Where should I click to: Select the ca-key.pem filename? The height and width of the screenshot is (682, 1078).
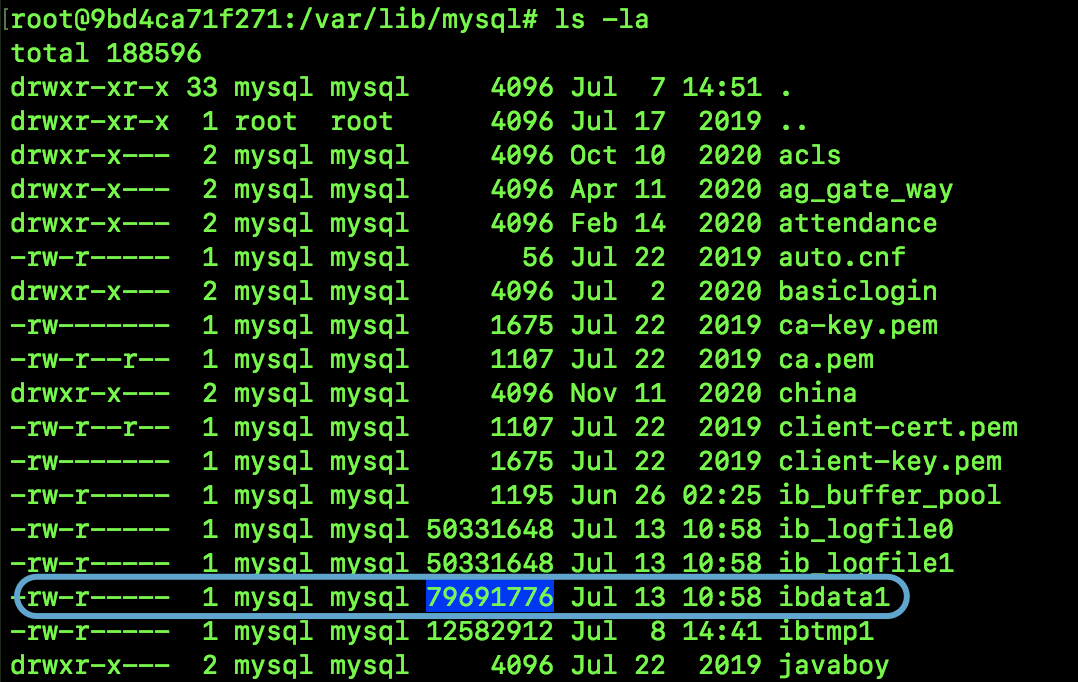coord(858,325)
